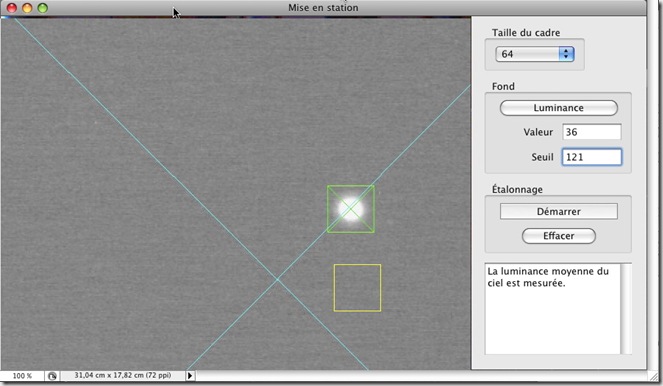This screenshot has width=663, height=386.
Task: Click the 100 % zoom level field
Action: 22,375
